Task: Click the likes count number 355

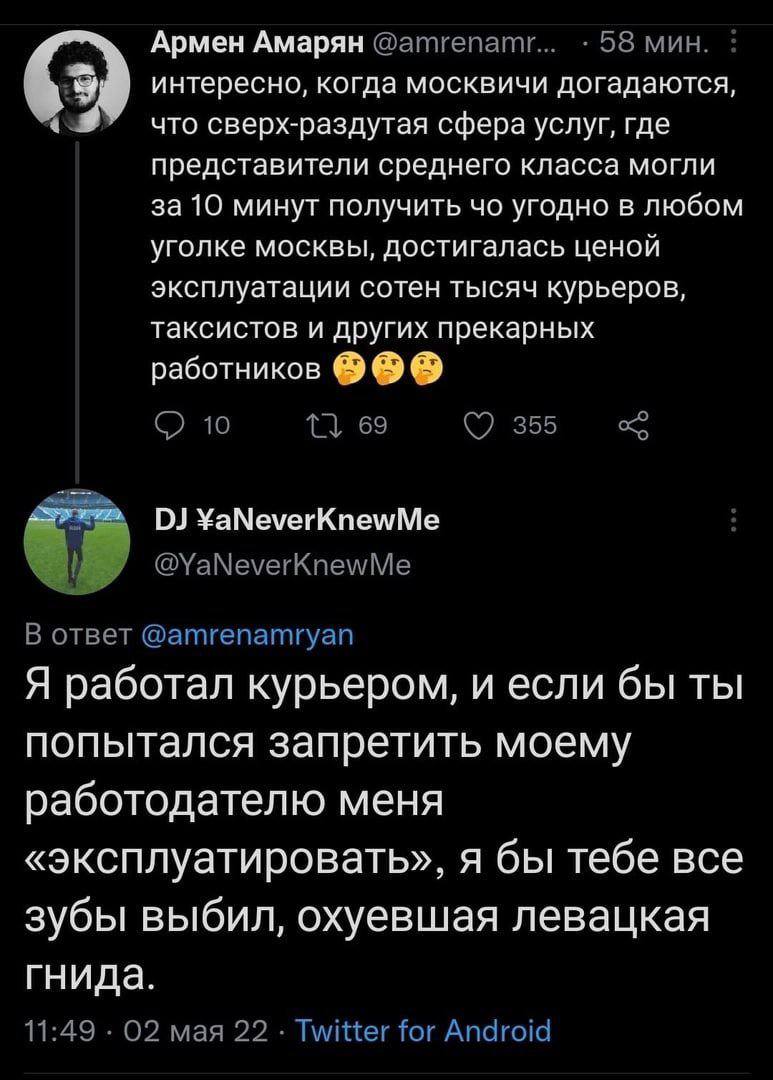Action: [x=535, y=426]
